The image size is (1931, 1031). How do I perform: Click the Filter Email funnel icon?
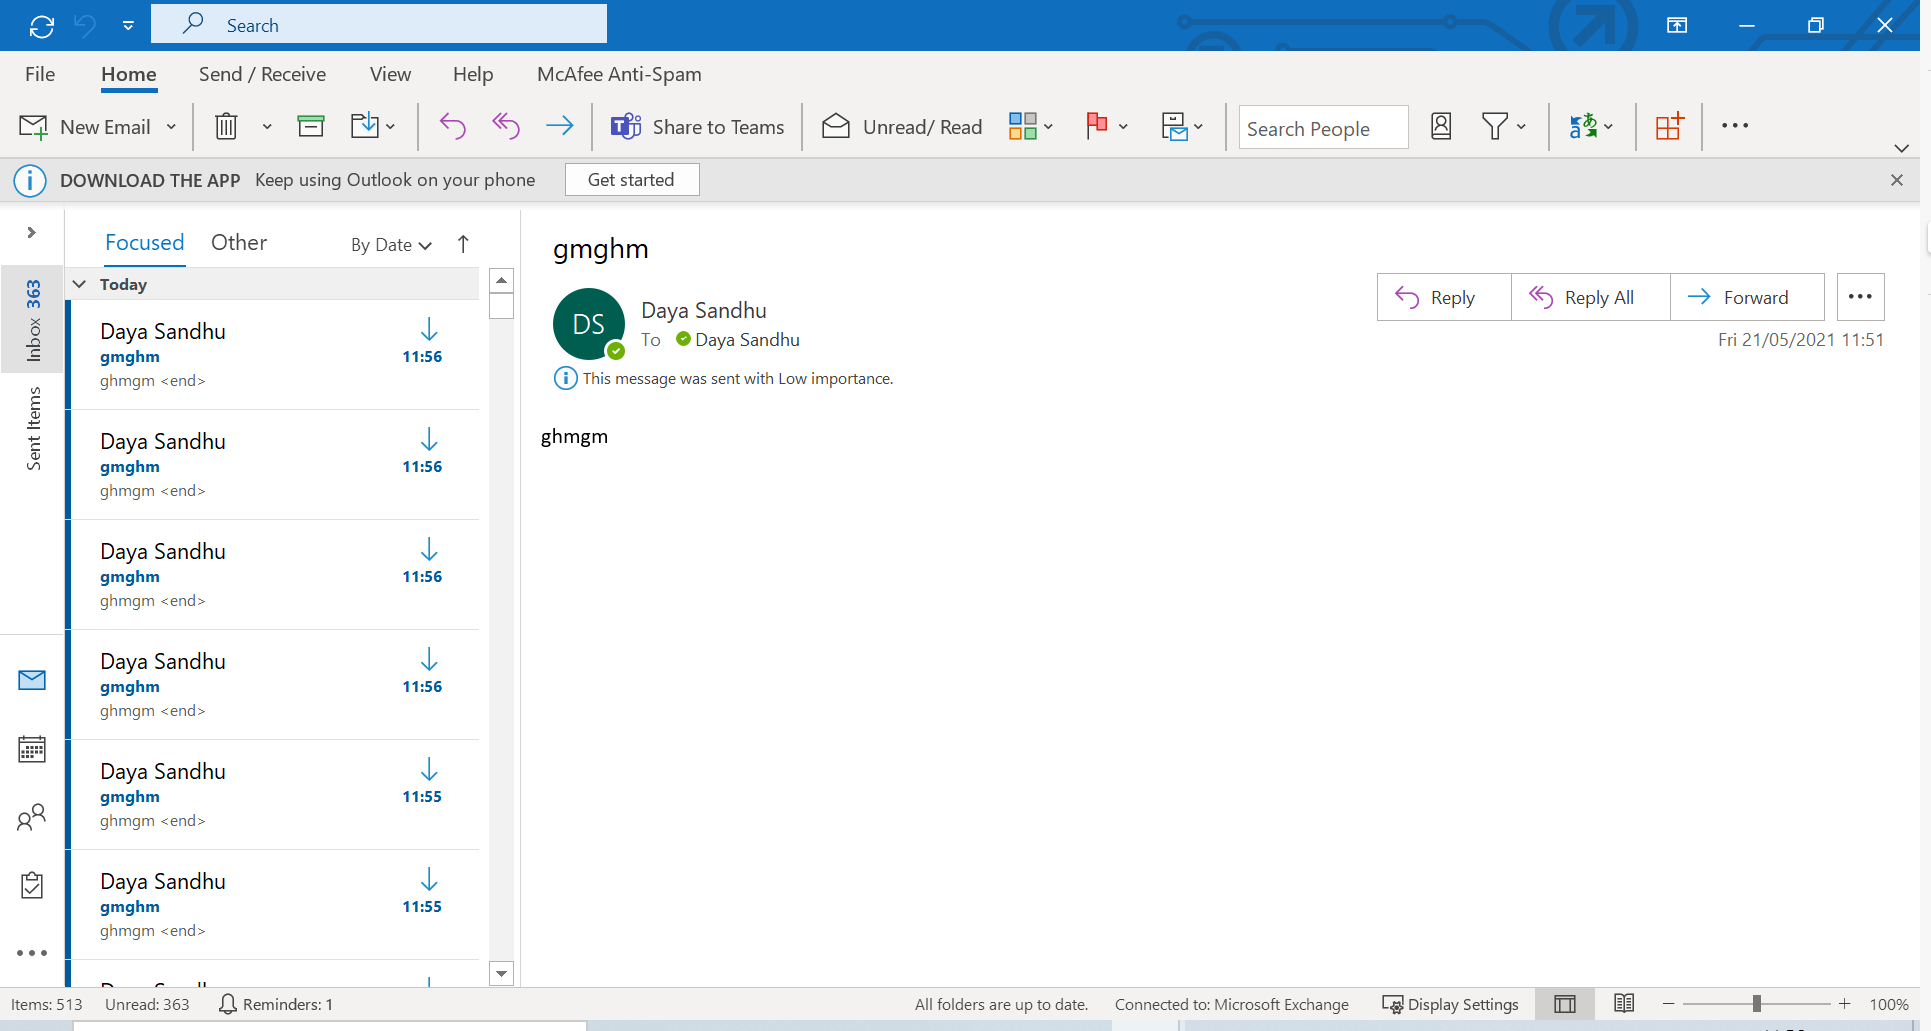[1495, 126]
